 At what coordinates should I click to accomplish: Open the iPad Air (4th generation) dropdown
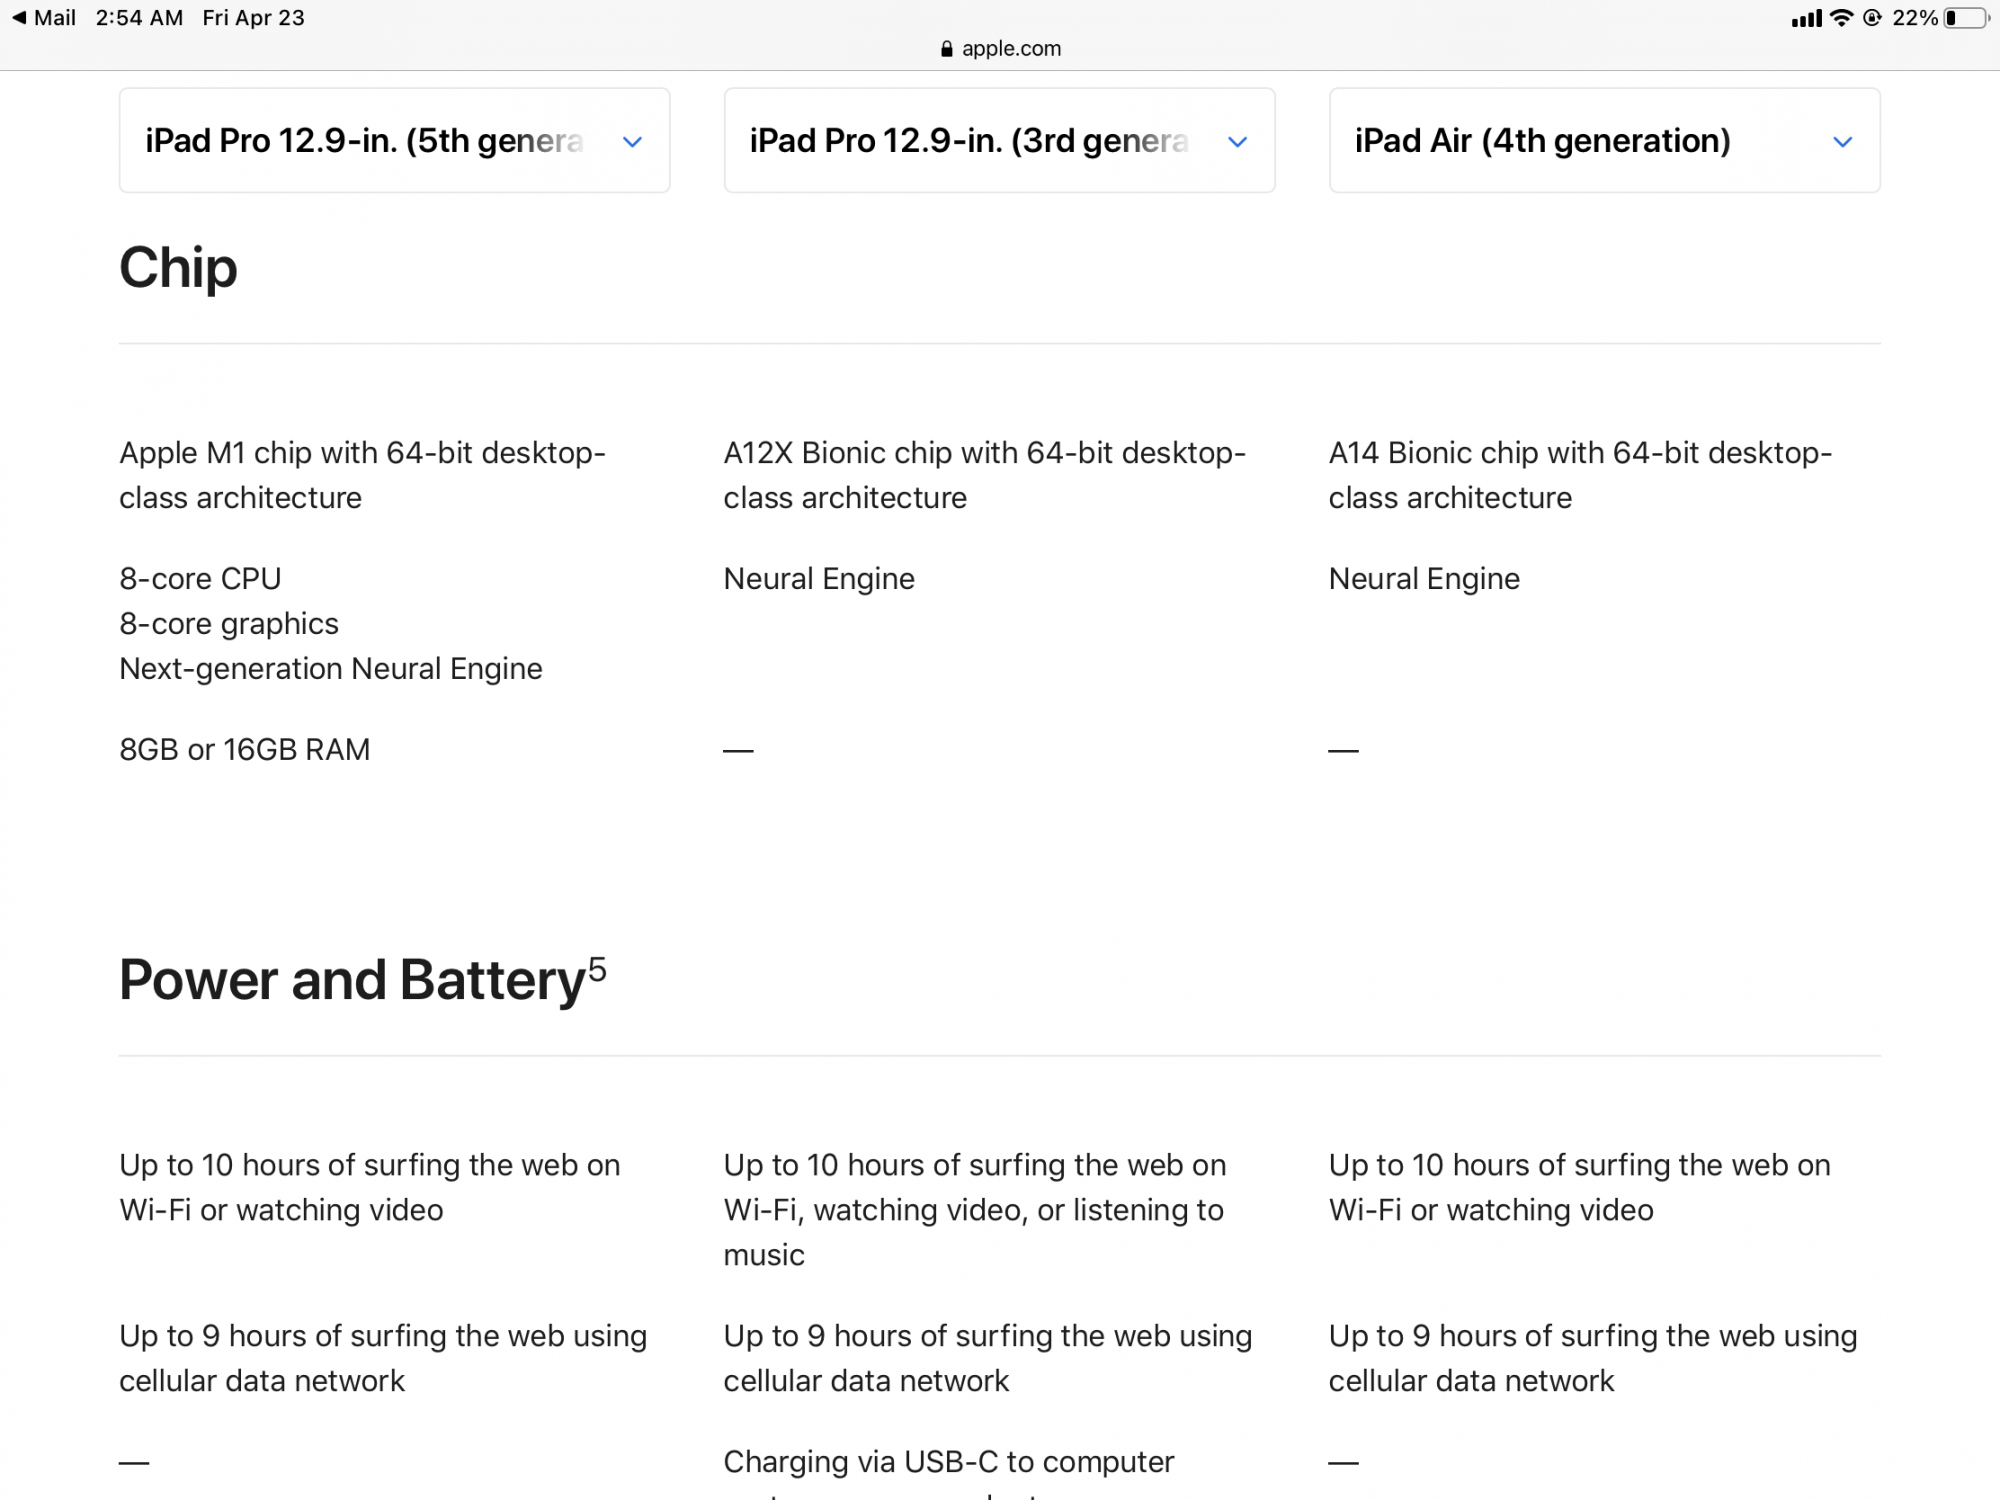click(1604, 140)
